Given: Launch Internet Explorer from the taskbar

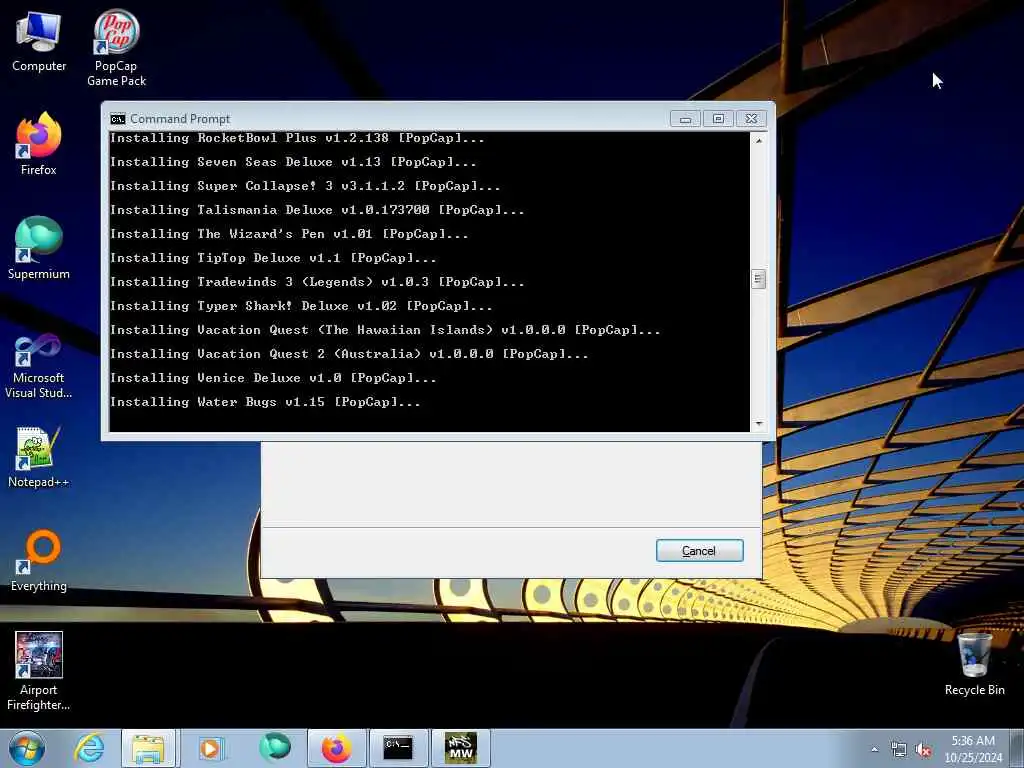Looking at the screenshot, I should click(x=89, y=748).
